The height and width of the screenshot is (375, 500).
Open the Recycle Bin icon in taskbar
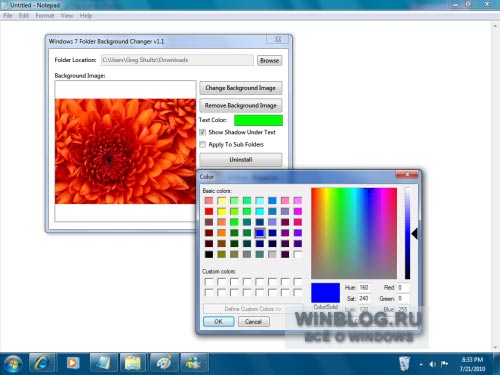coord(404,363)
